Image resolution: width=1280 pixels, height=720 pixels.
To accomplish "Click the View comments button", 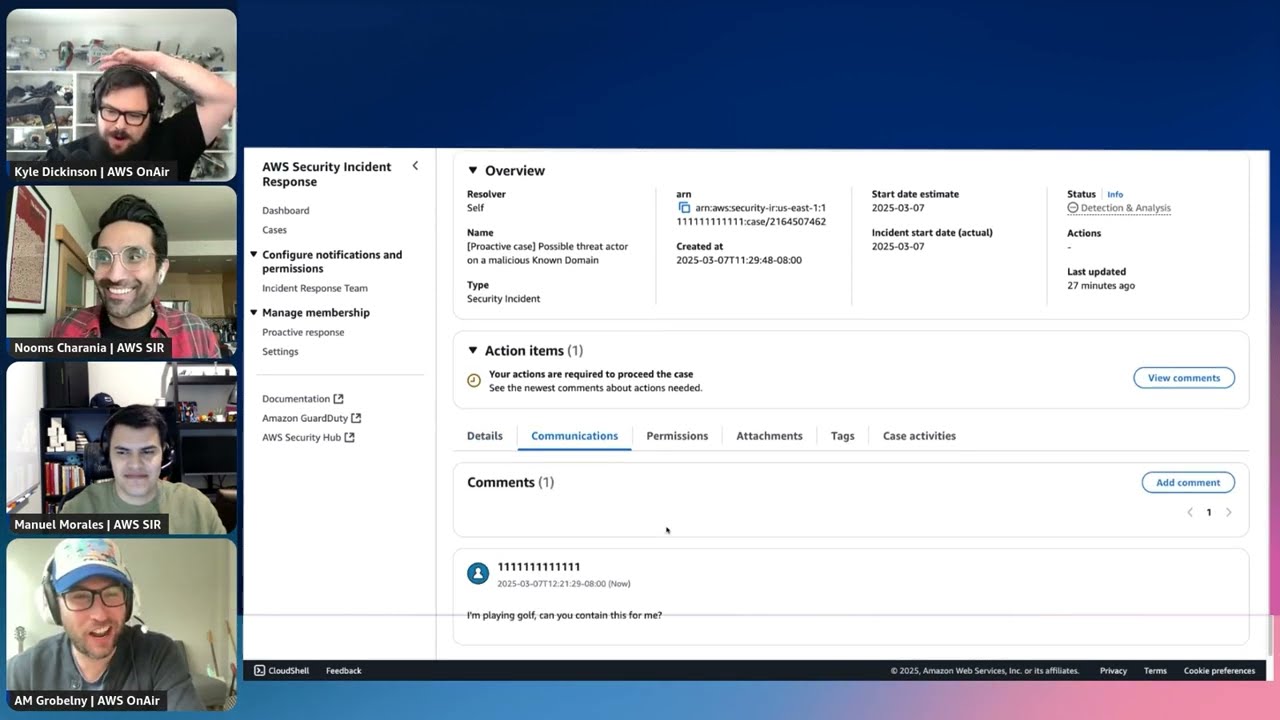I will [1184, 378].
